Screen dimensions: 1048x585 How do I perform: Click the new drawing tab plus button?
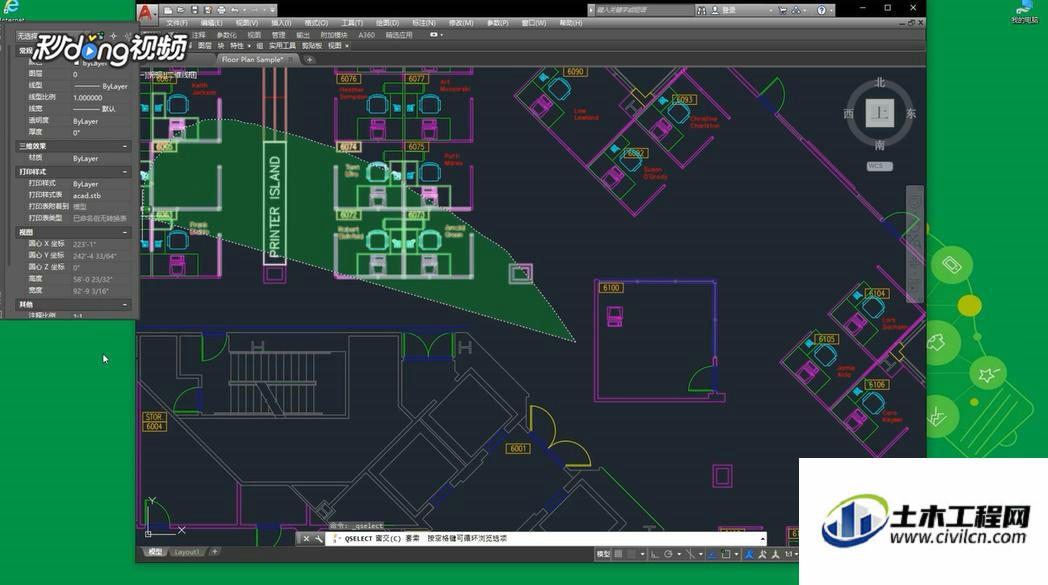click(309, 60)
